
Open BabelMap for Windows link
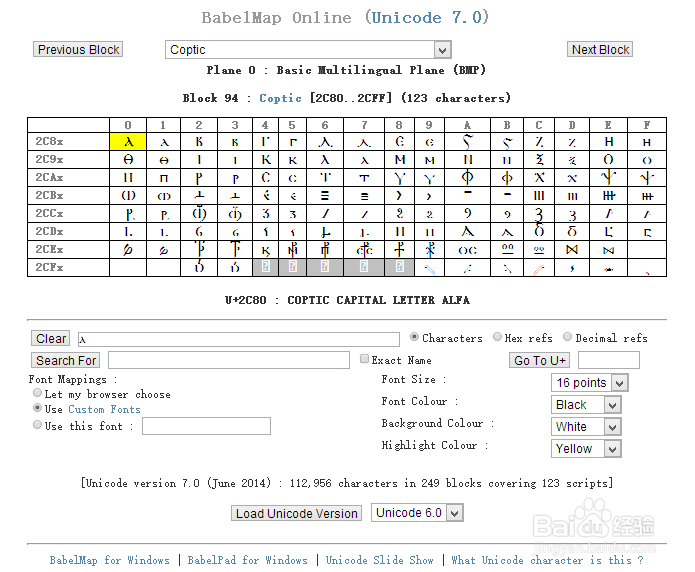tap(109, 560)
